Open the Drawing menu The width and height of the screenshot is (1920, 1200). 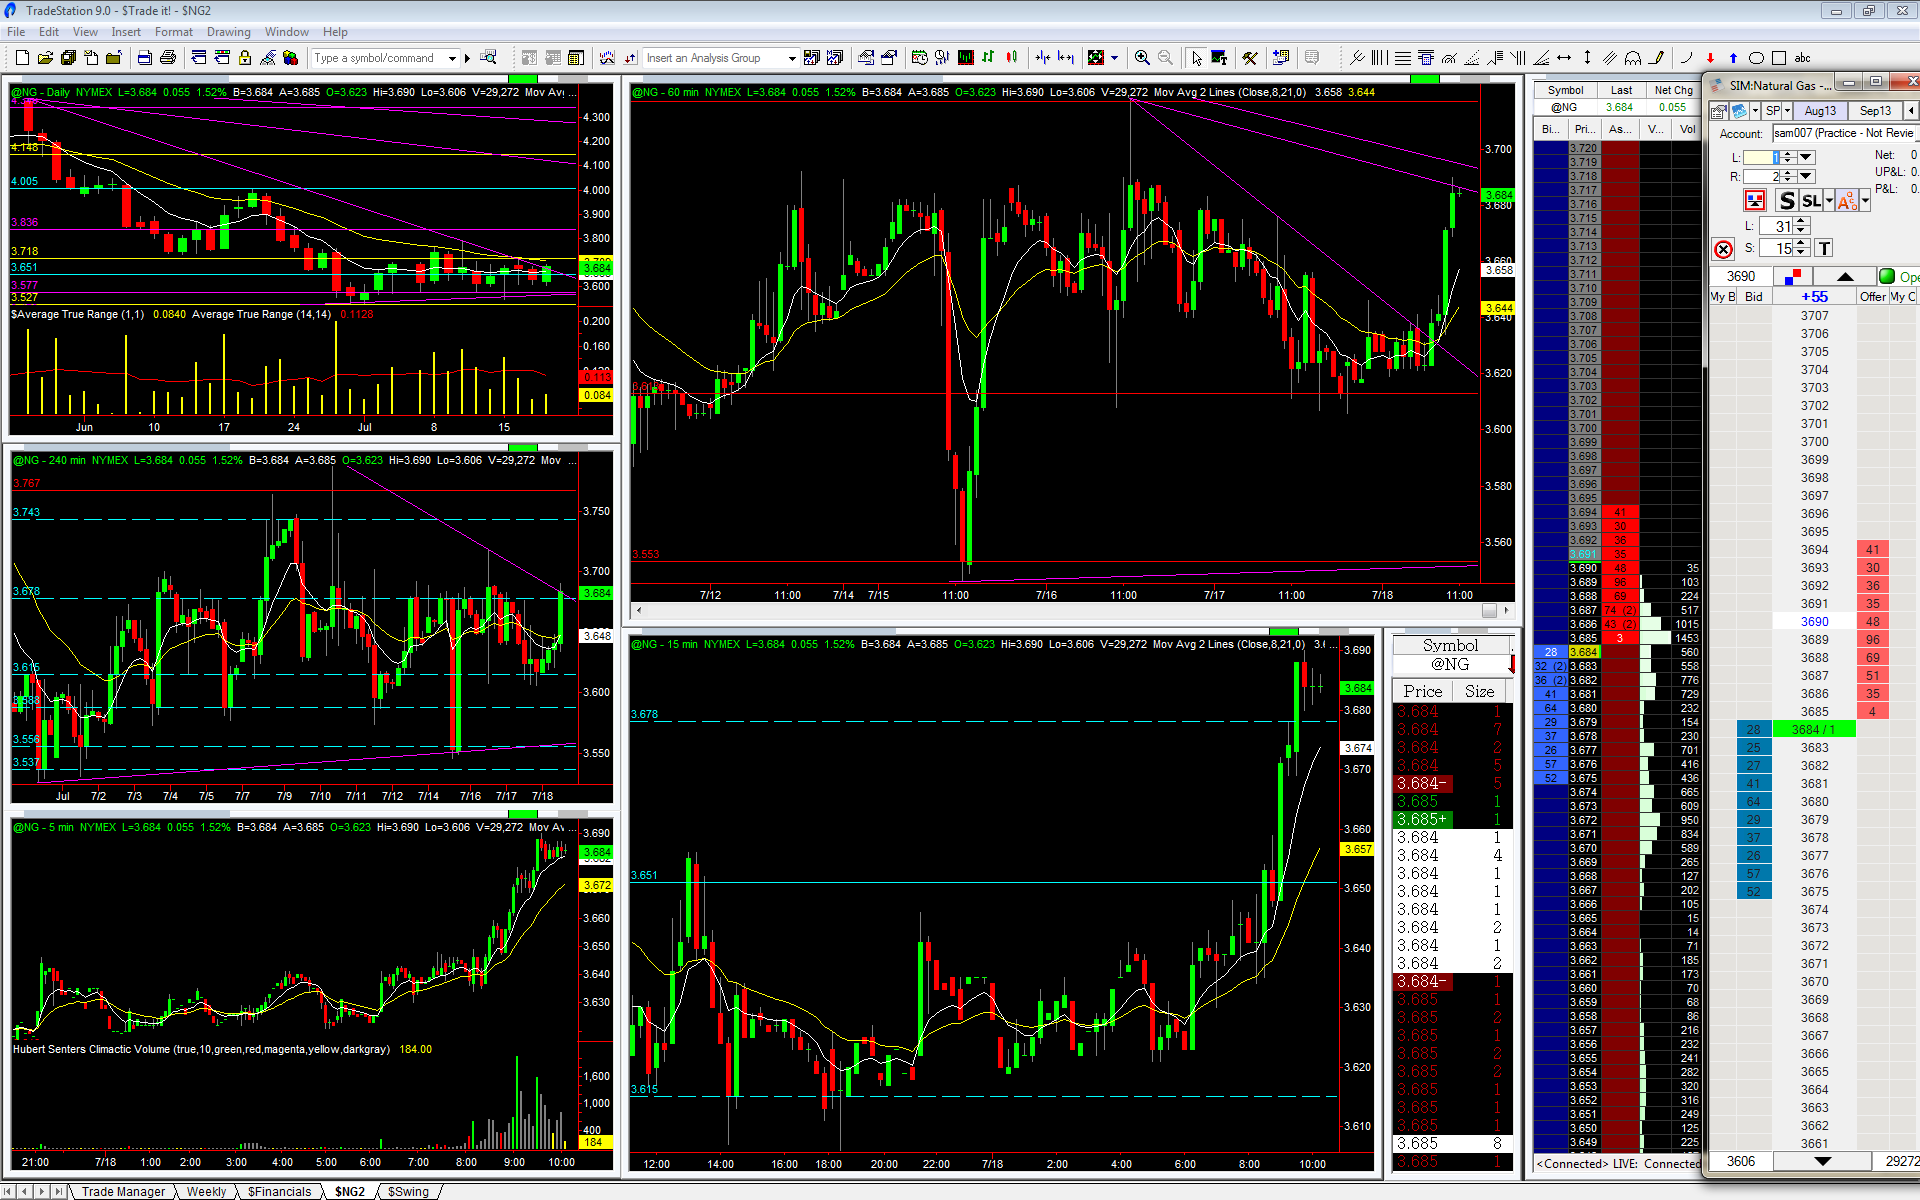(x=229, y=32)
